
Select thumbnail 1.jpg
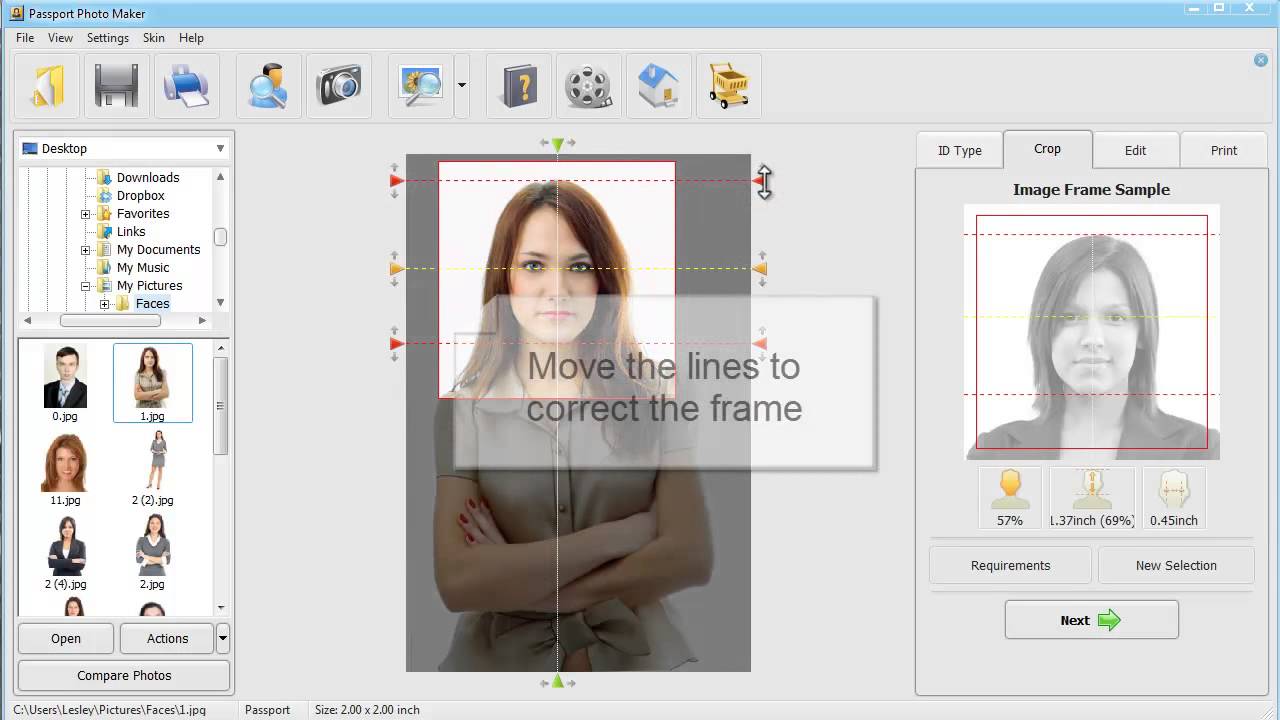pyautogui.click(x=152, y=383)
